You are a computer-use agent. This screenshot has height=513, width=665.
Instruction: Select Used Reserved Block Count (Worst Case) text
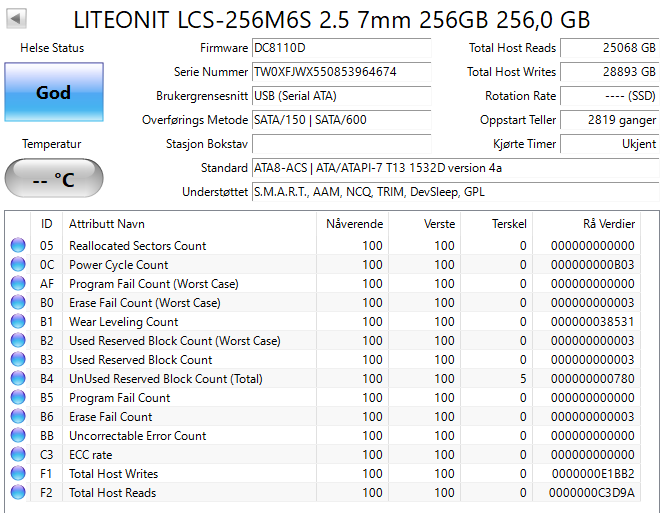point(175,340)
